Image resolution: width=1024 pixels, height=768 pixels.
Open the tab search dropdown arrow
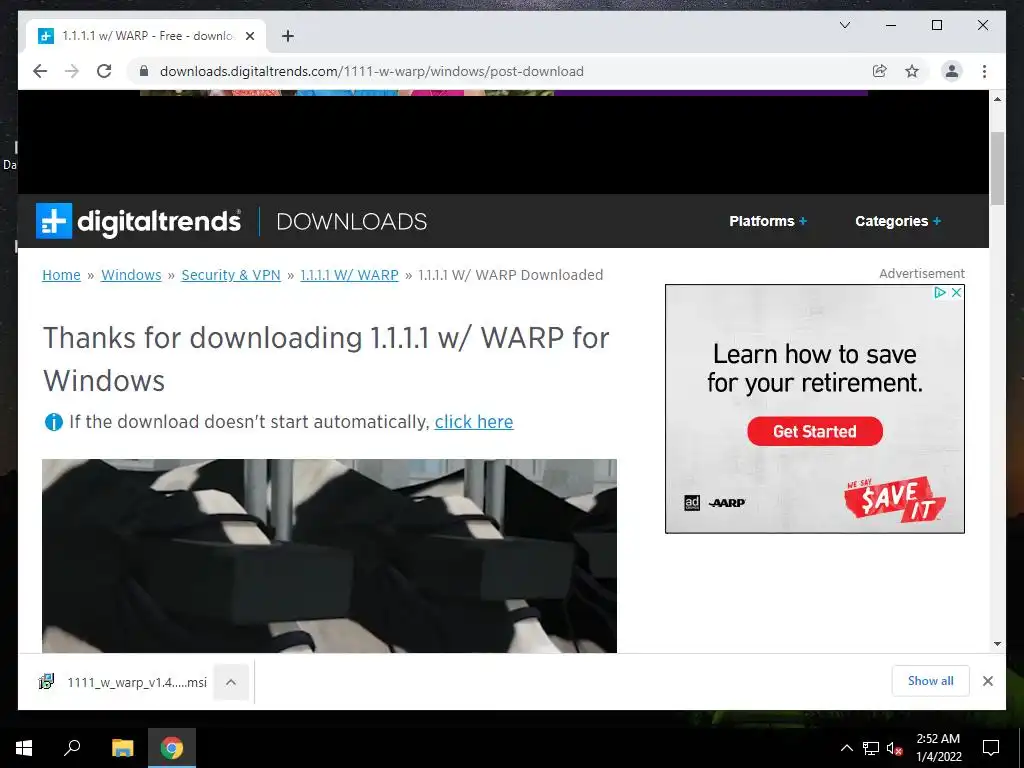(844, 25)
